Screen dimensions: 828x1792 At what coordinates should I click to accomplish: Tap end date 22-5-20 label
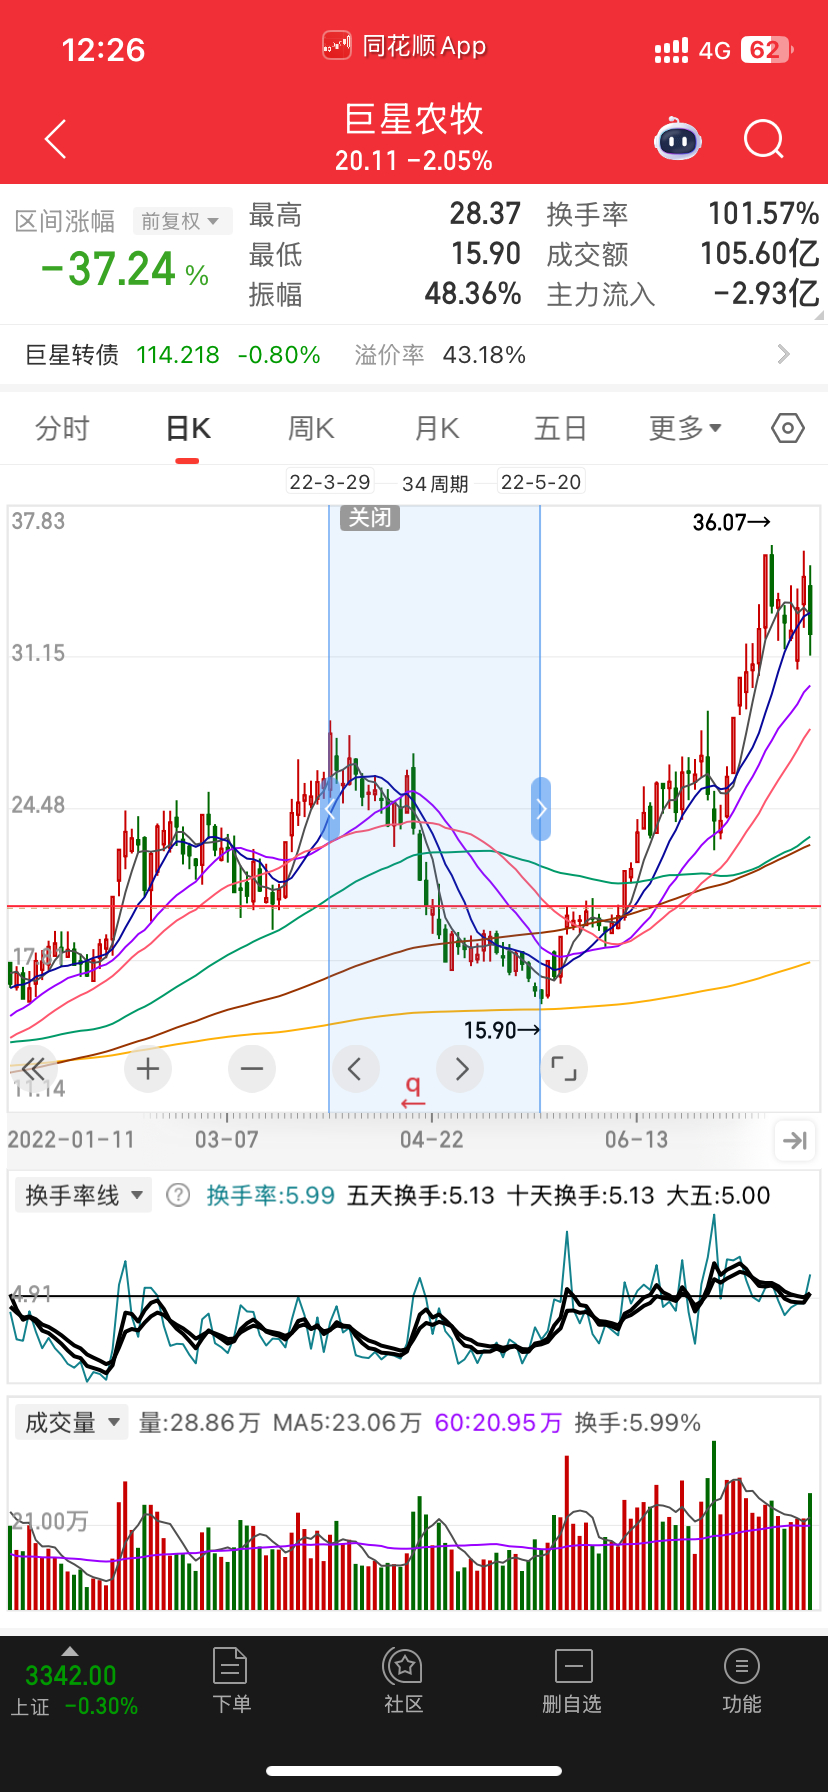[541, 483]
